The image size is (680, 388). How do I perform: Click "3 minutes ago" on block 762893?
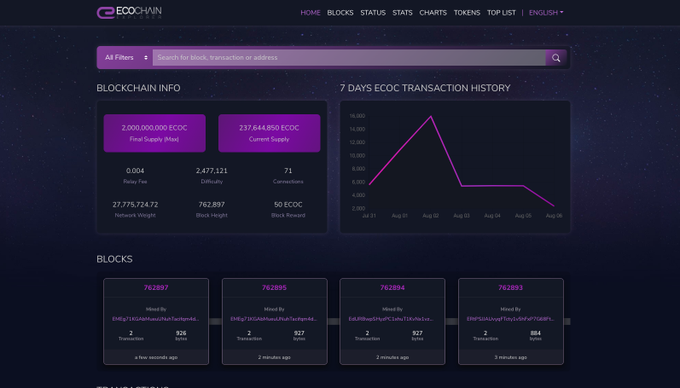tap(510, 357)
